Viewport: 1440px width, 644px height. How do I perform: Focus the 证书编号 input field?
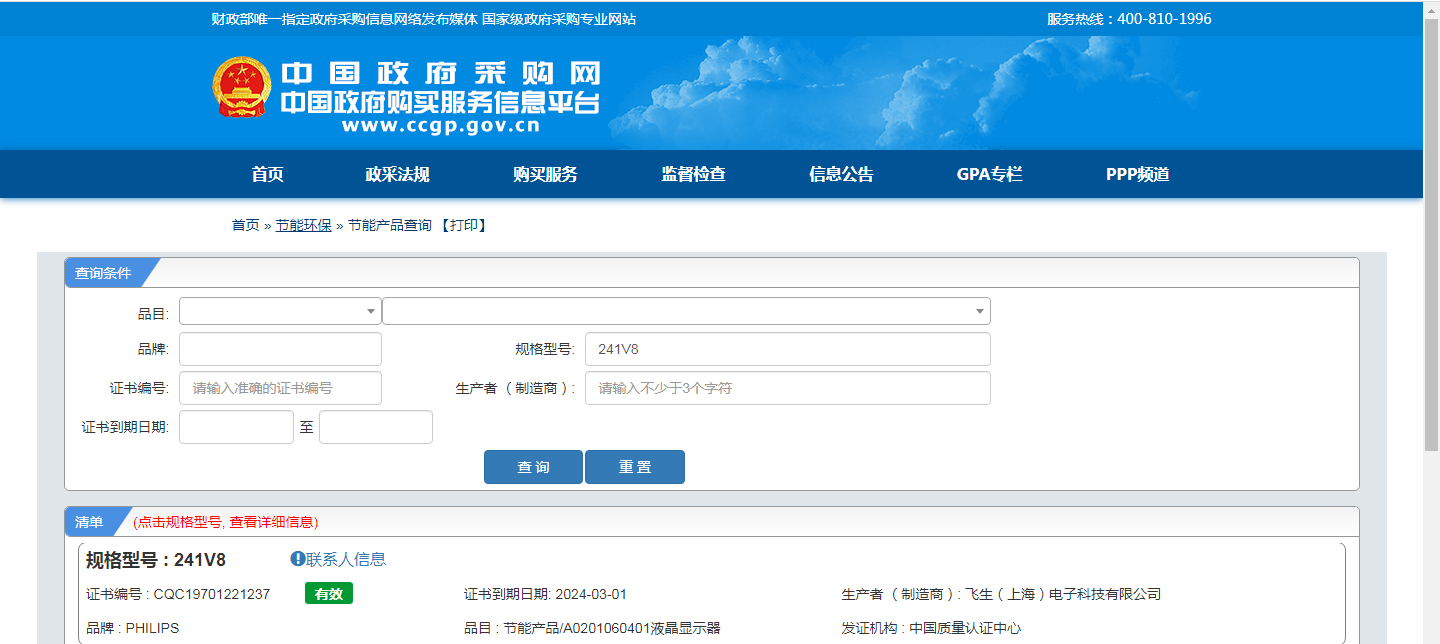pos(280,388)
